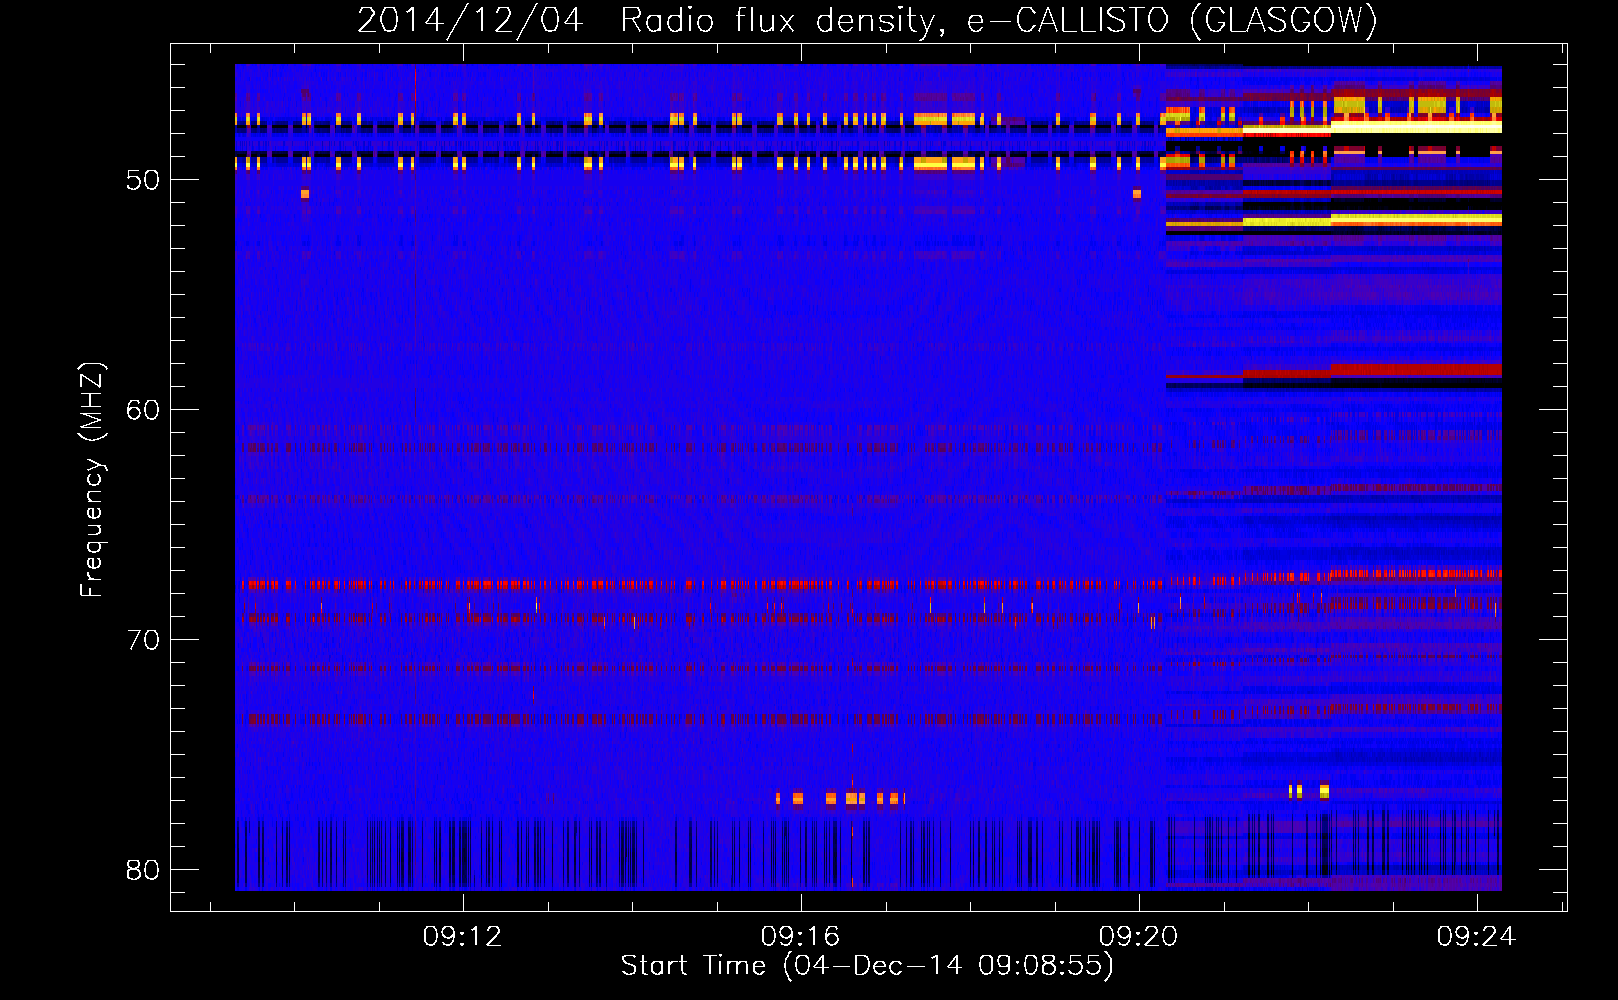Click the plot title '2014/12/04 Radio flux density'
The image size is (1618, 1000).
coord(650,21)
